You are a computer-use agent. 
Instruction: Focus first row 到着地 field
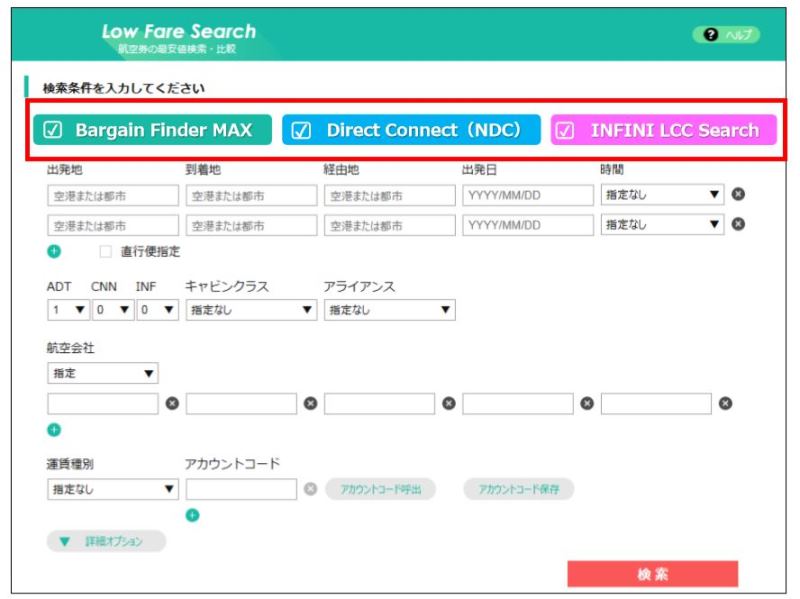click(x=252, y=195)
